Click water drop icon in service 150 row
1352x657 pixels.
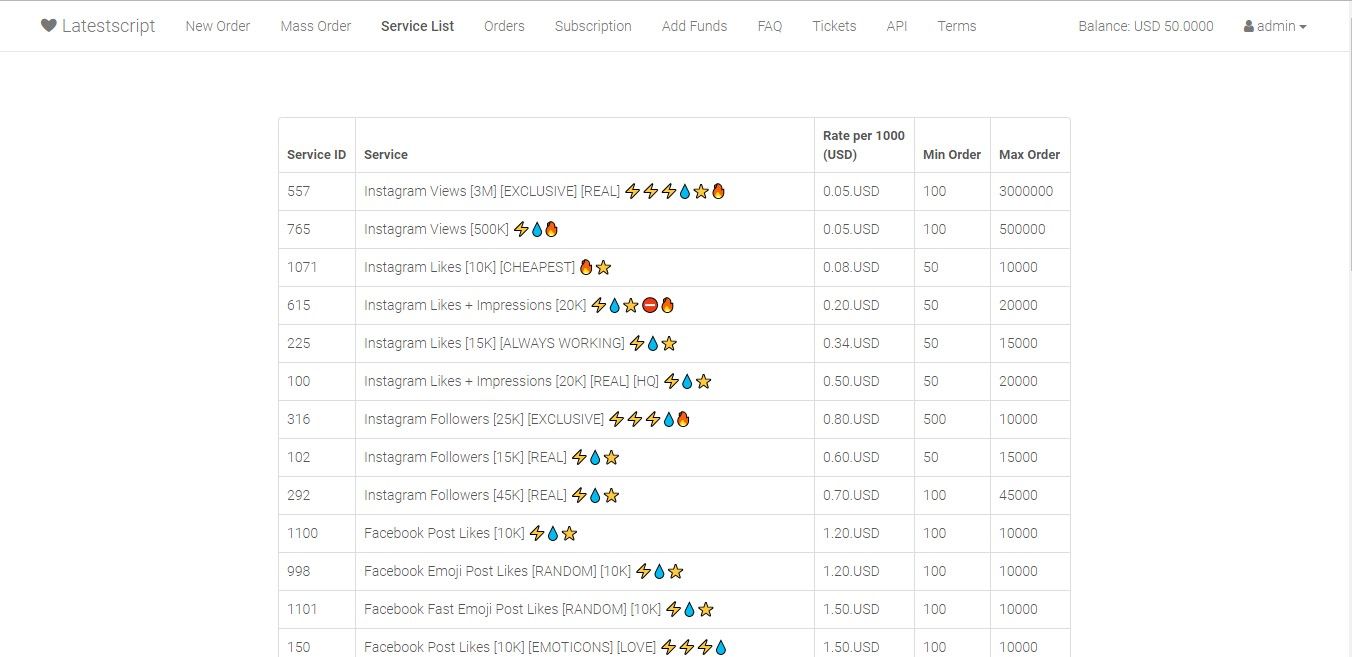point(721,647)
